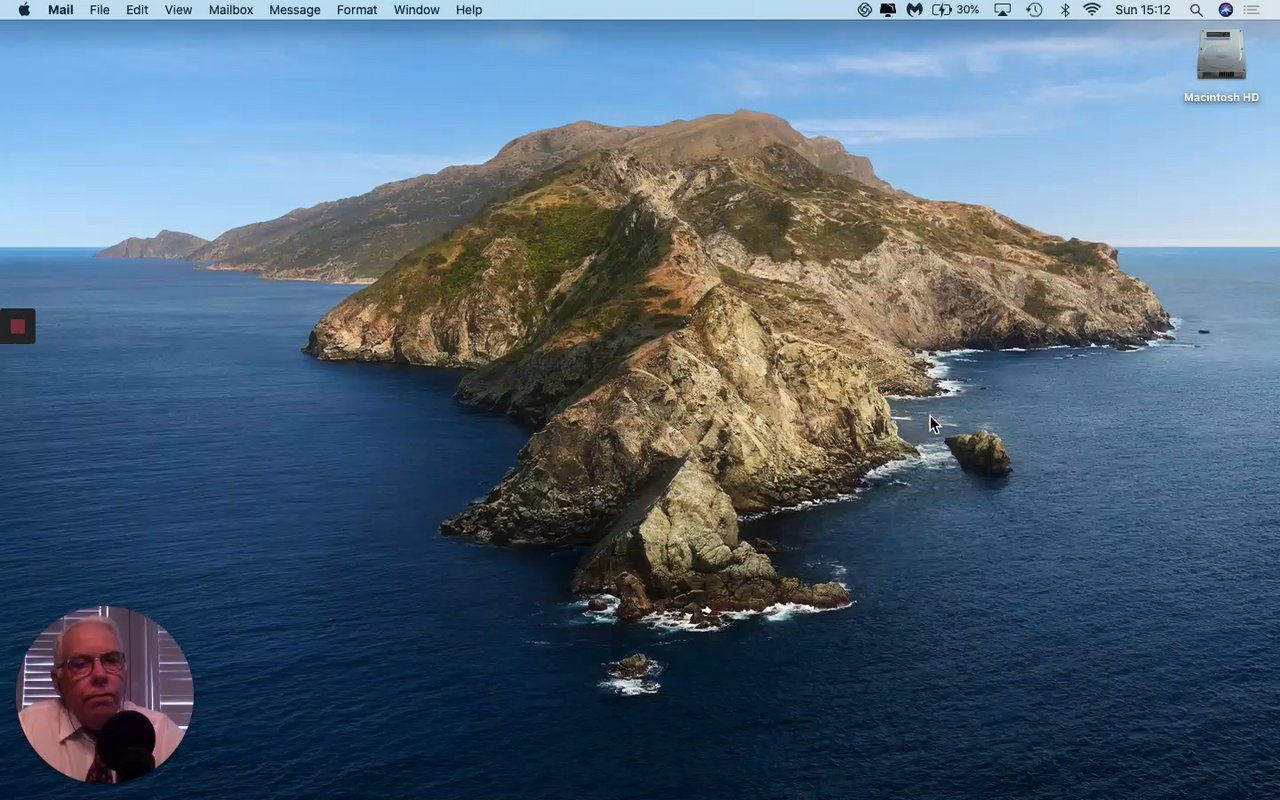Open Spotlight search magnifying glass
This screenshot has height=800, width=1280.
click(1196, 10)
